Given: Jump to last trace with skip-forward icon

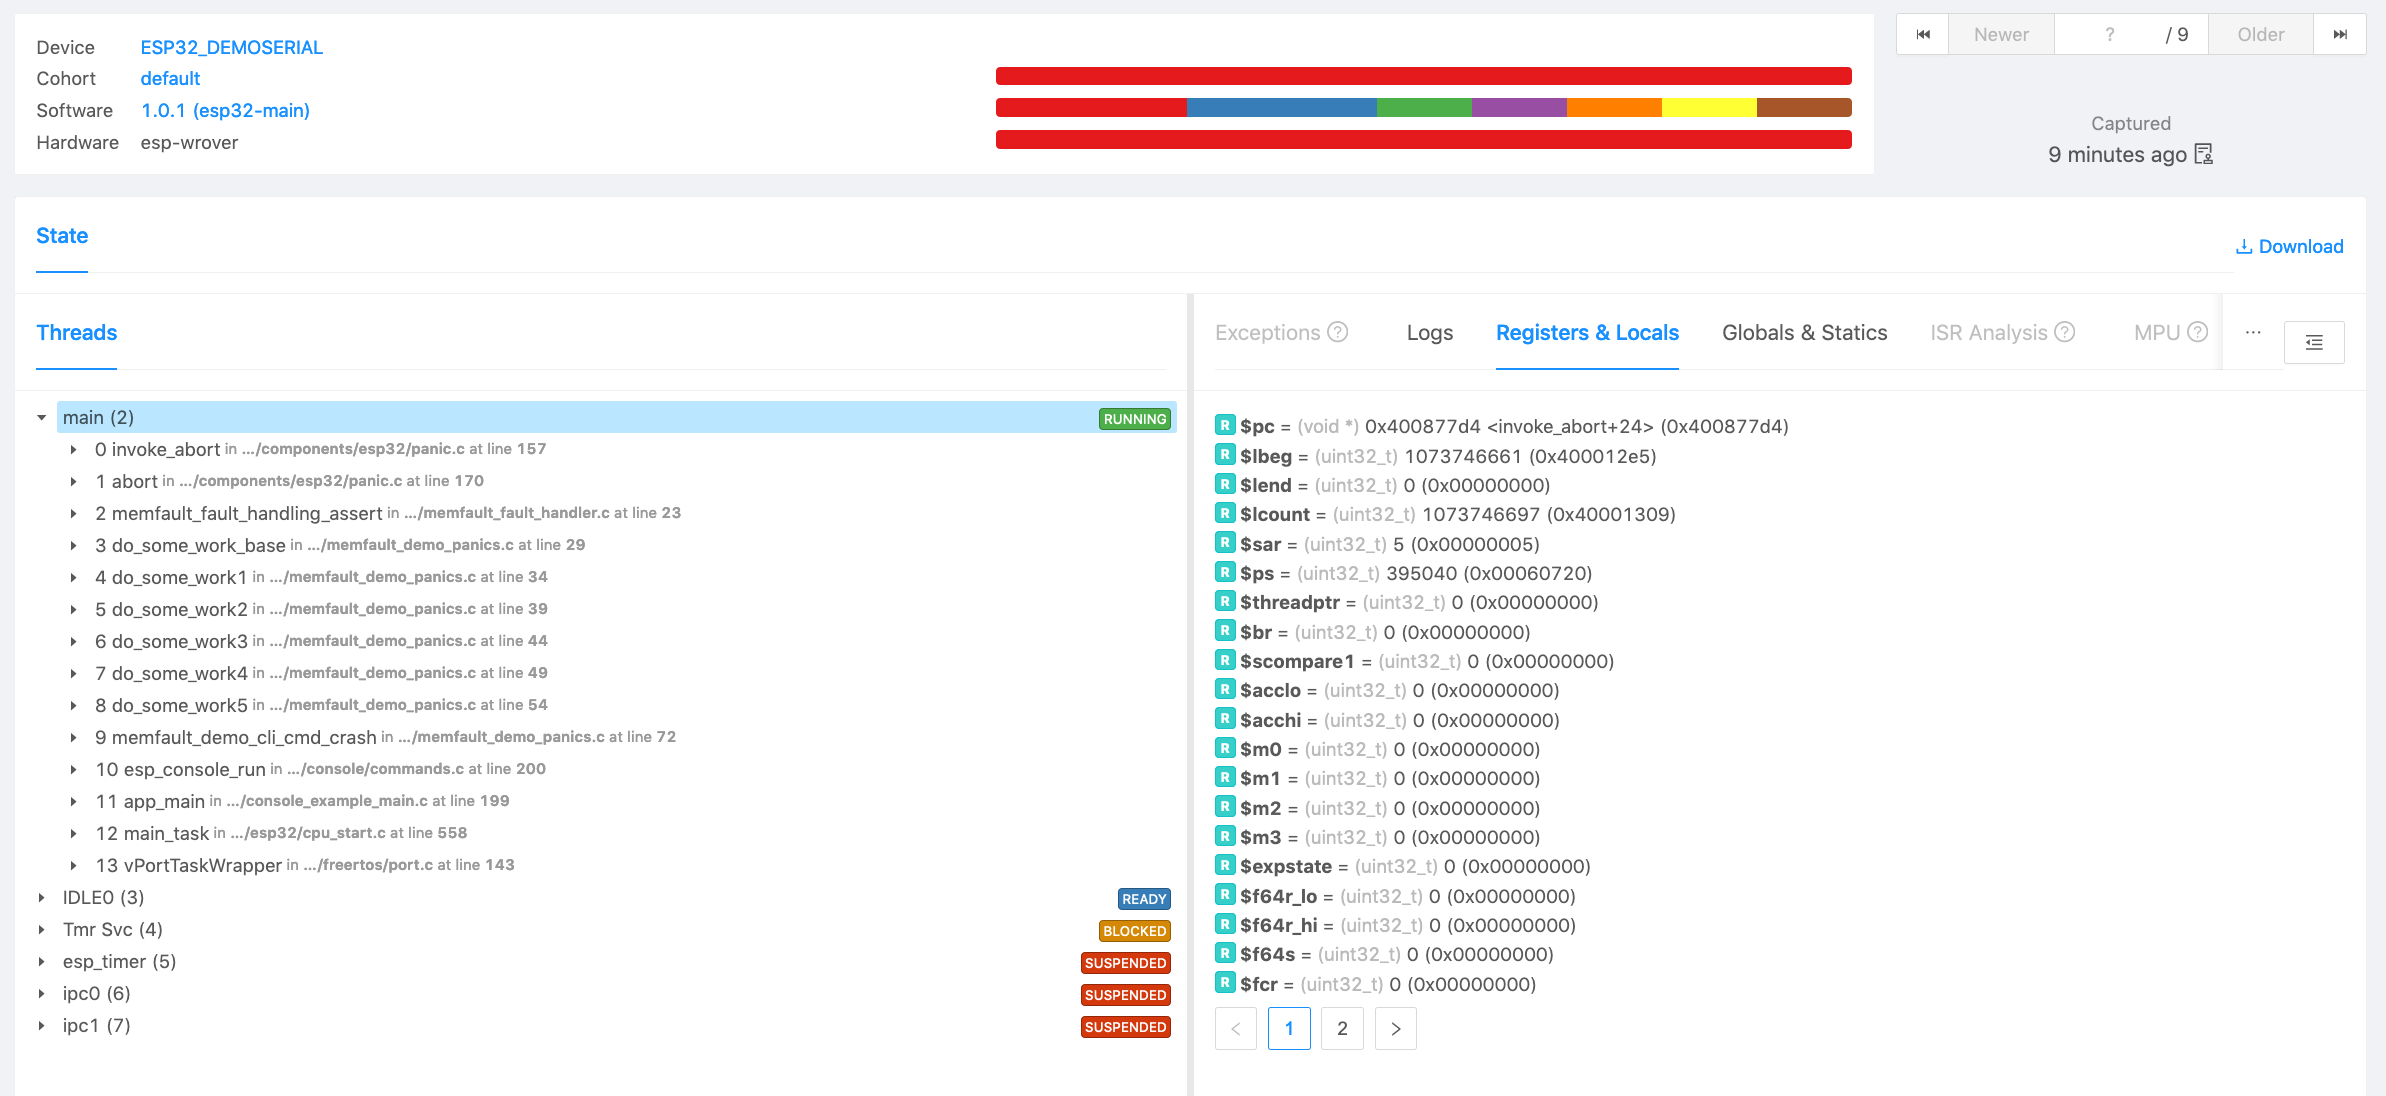Looking at the screenshot, I should coord(2340,35).
